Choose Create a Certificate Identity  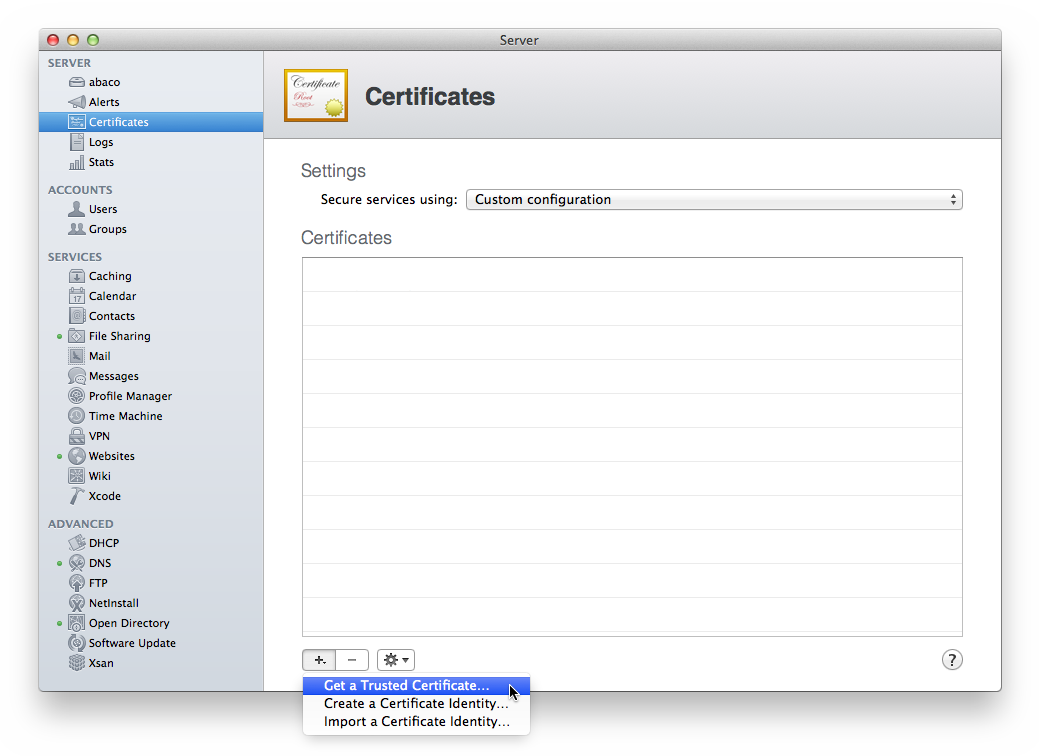pyautogui.click(x=416, y=704)
